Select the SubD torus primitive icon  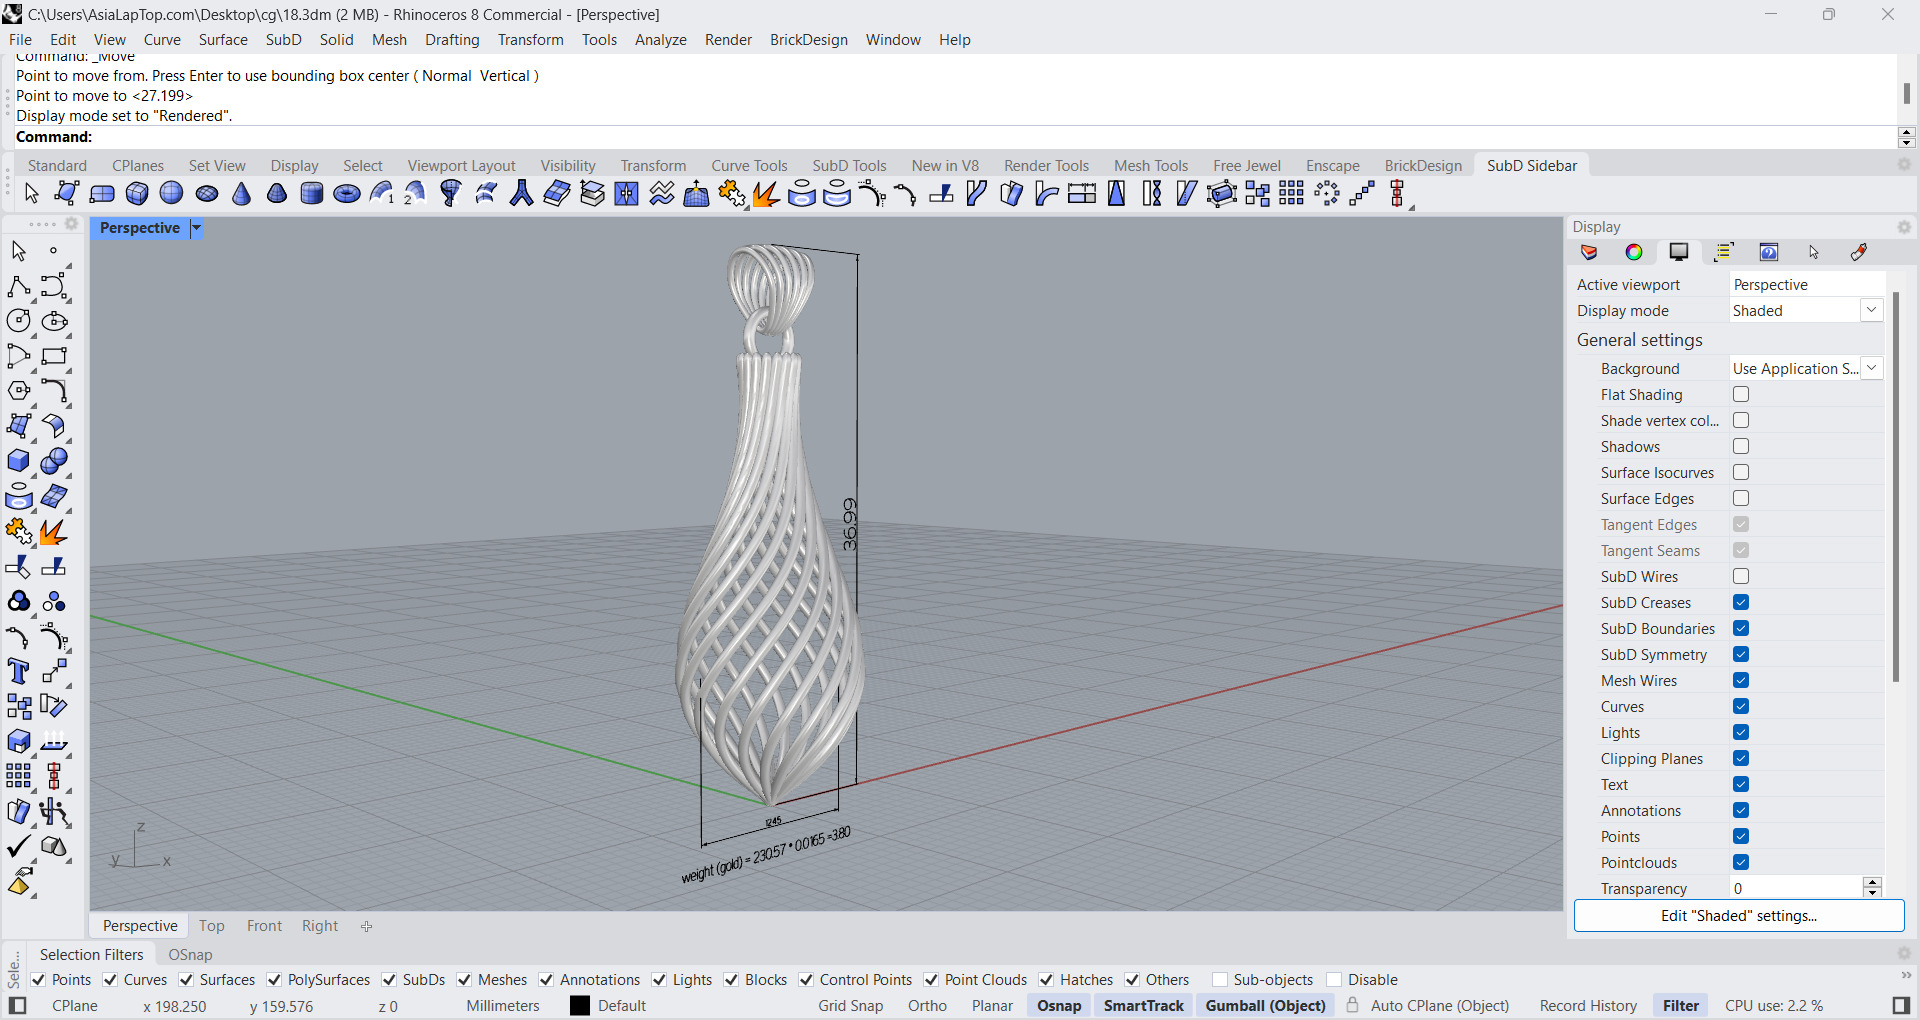pos(347,194)
